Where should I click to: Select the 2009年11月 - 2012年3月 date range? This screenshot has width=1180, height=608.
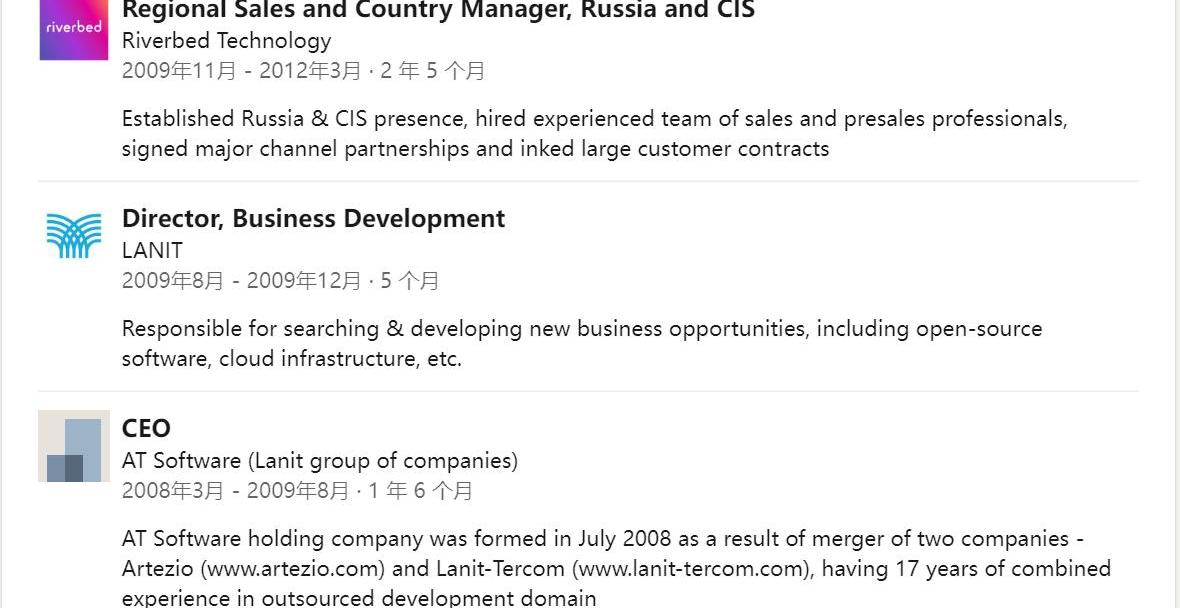pyautogui.click(x=242, y=71)
